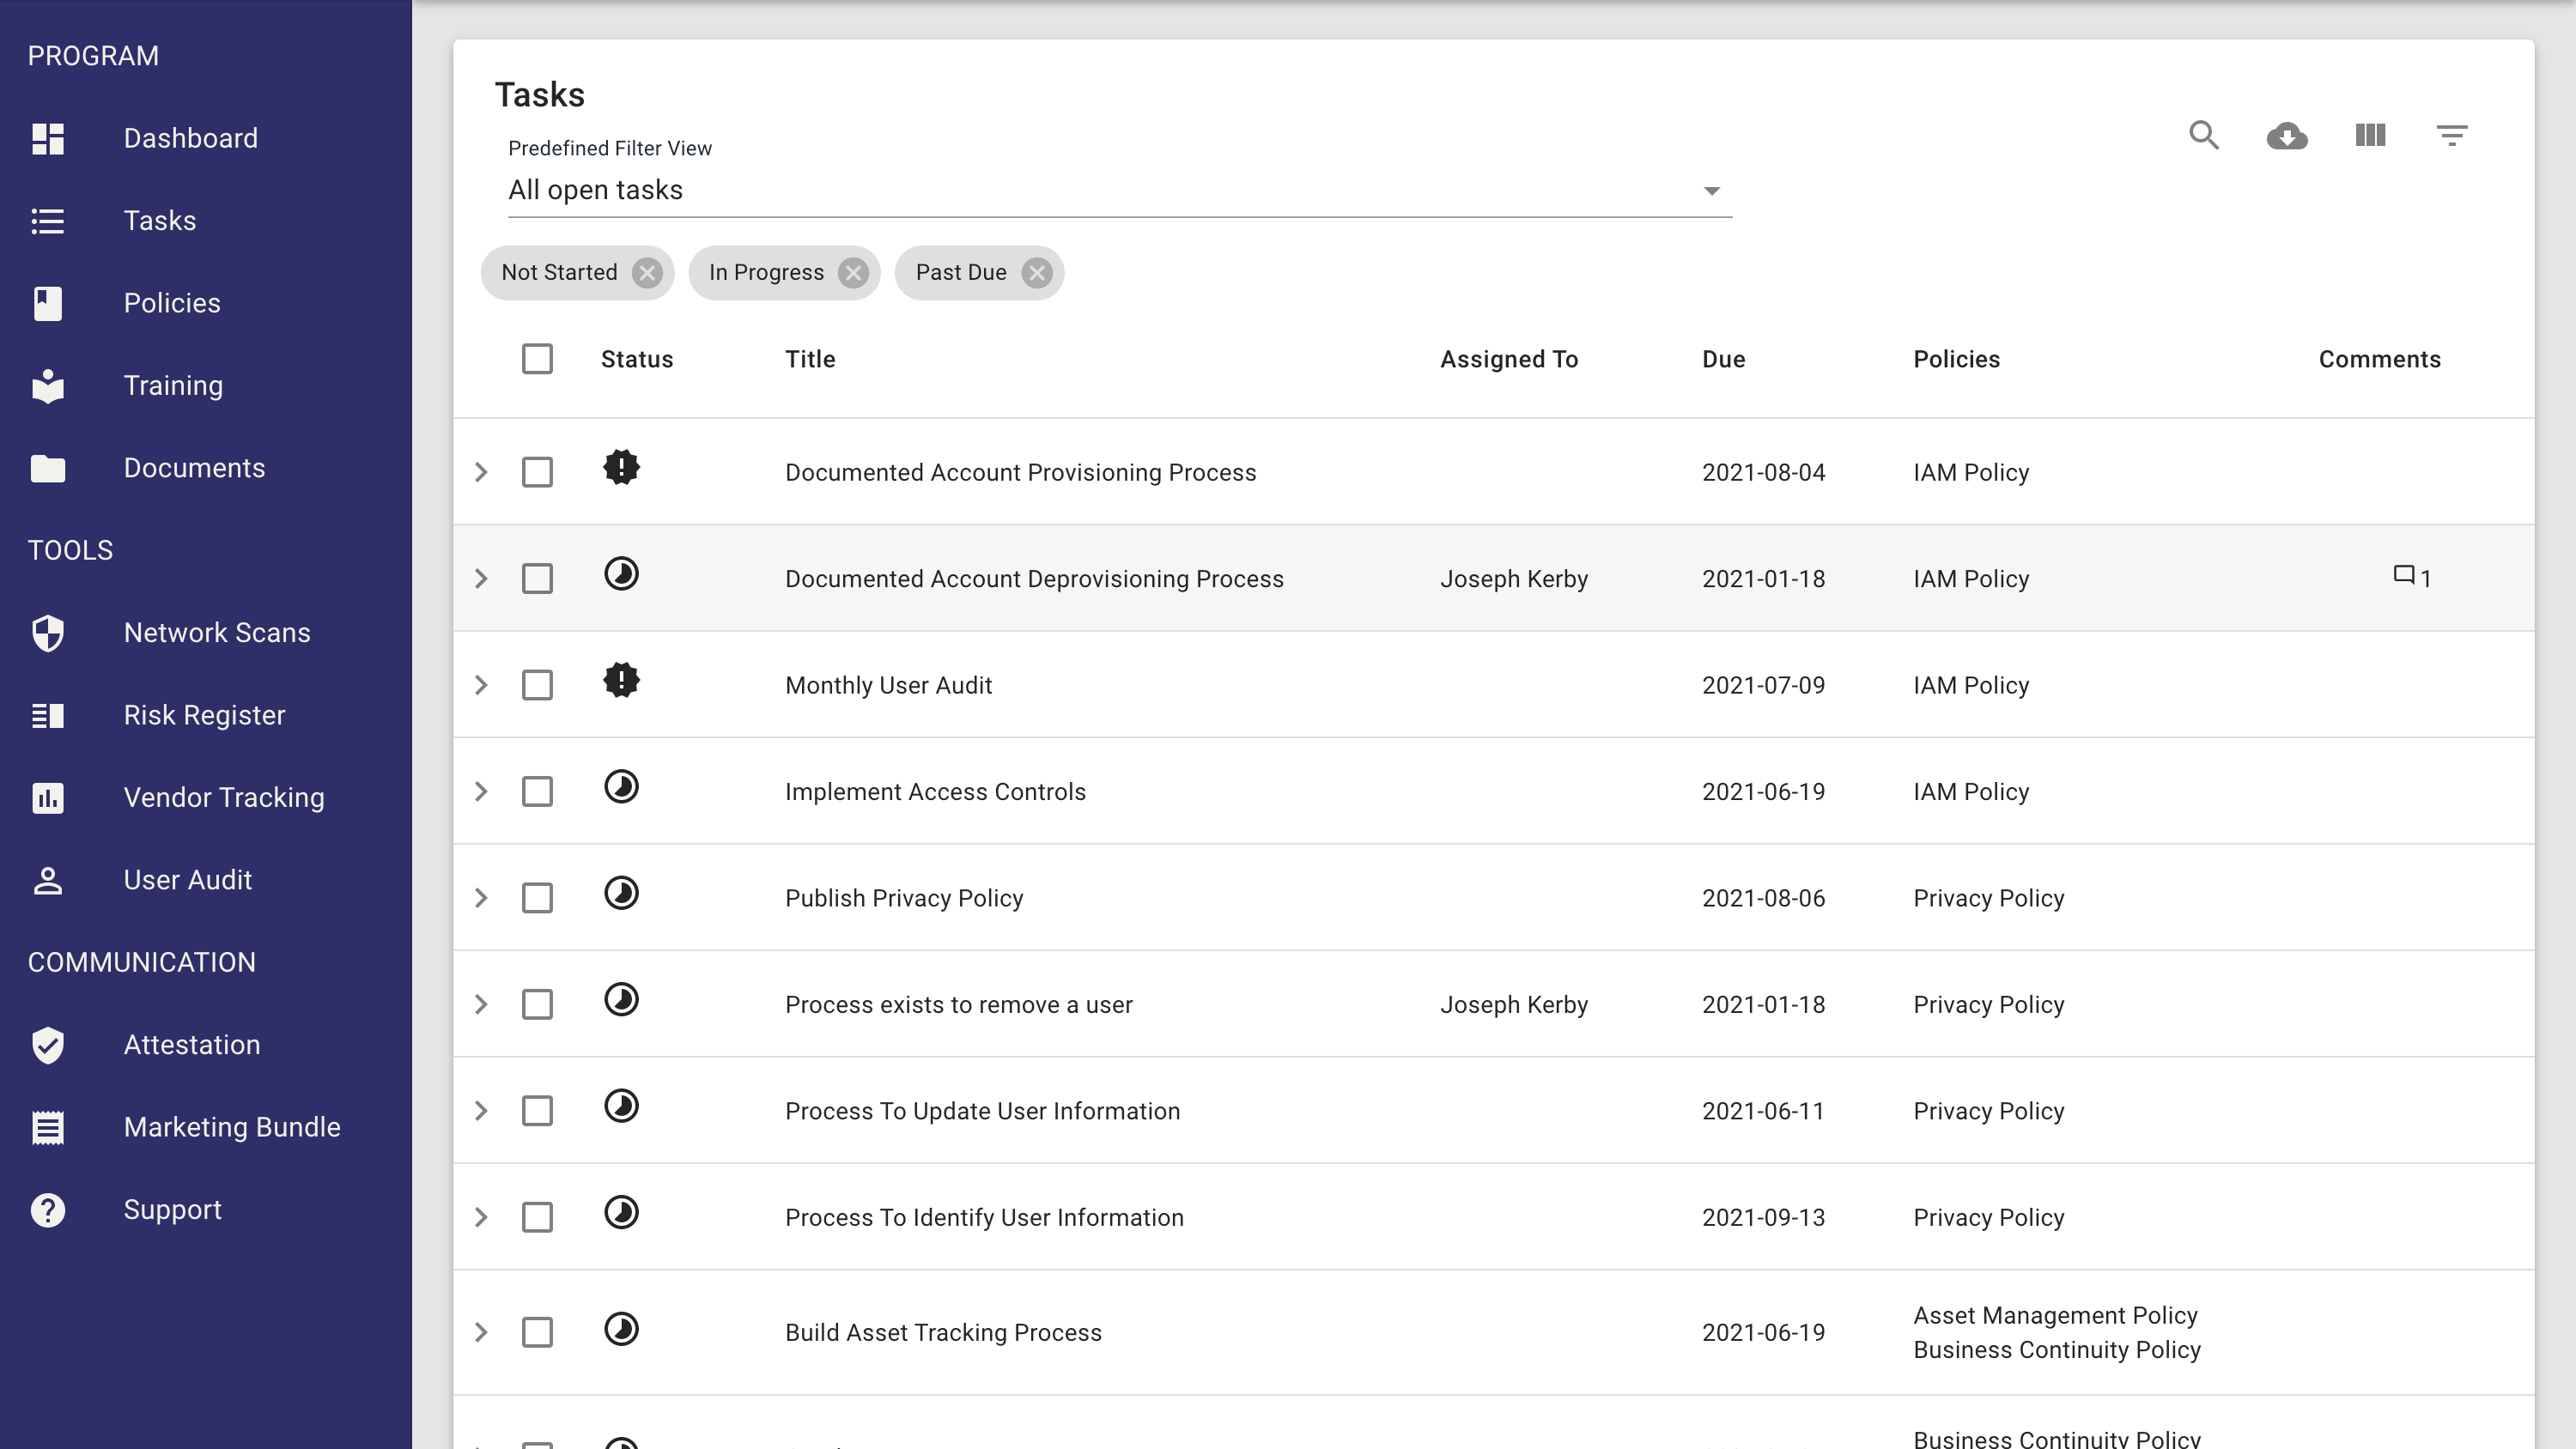
Task: Click the Policies book icon
Action: coord(48,303)
